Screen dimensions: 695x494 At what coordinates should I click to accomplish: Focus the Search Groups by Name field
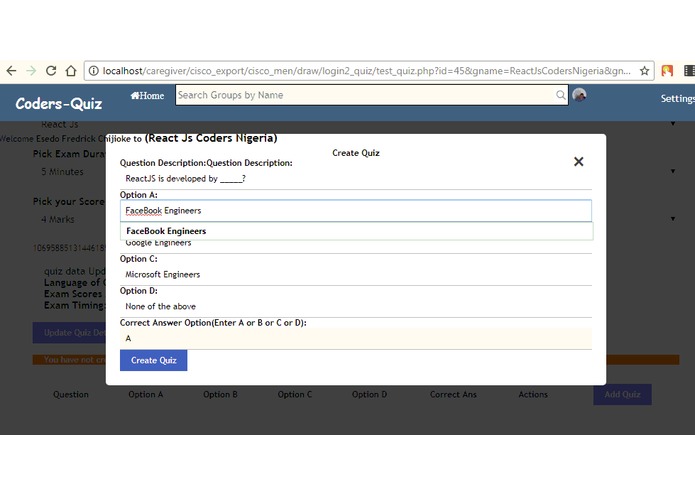coord(371,95)
